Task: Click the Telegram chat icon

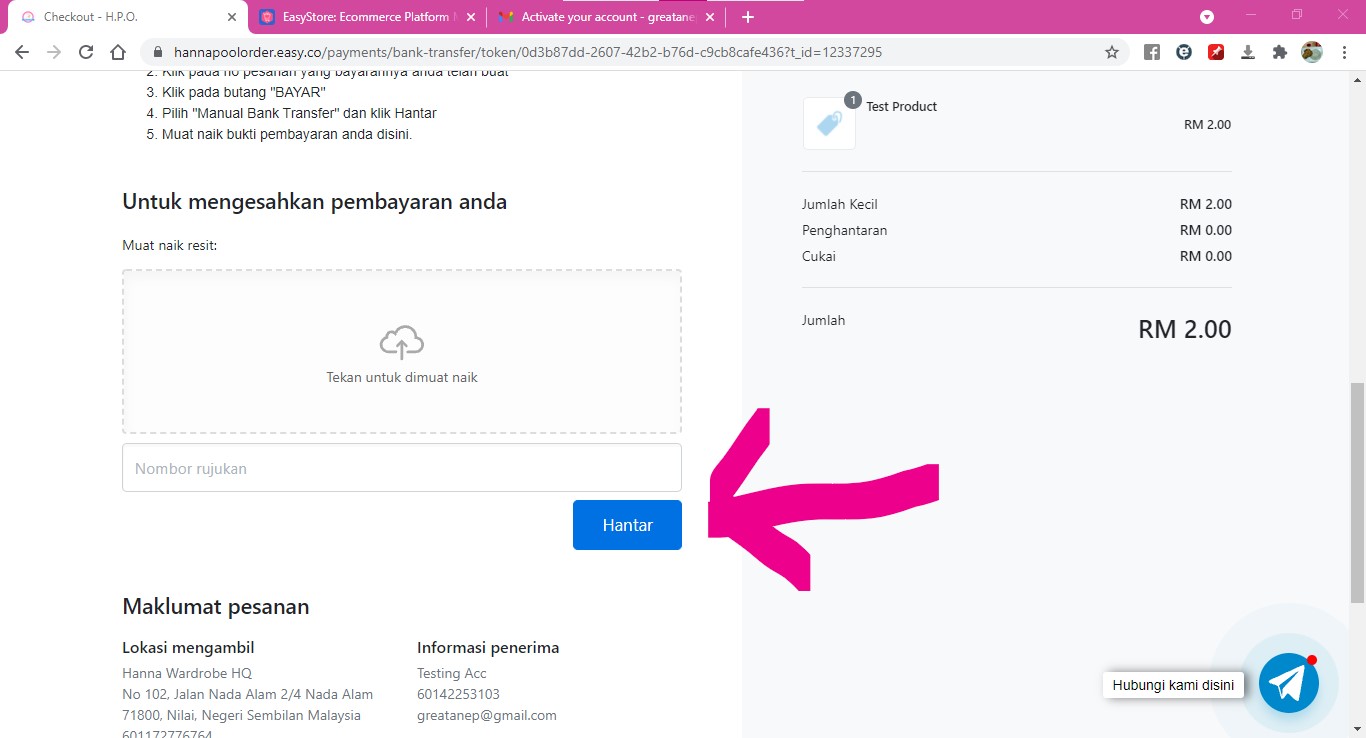Action: 1288,683
